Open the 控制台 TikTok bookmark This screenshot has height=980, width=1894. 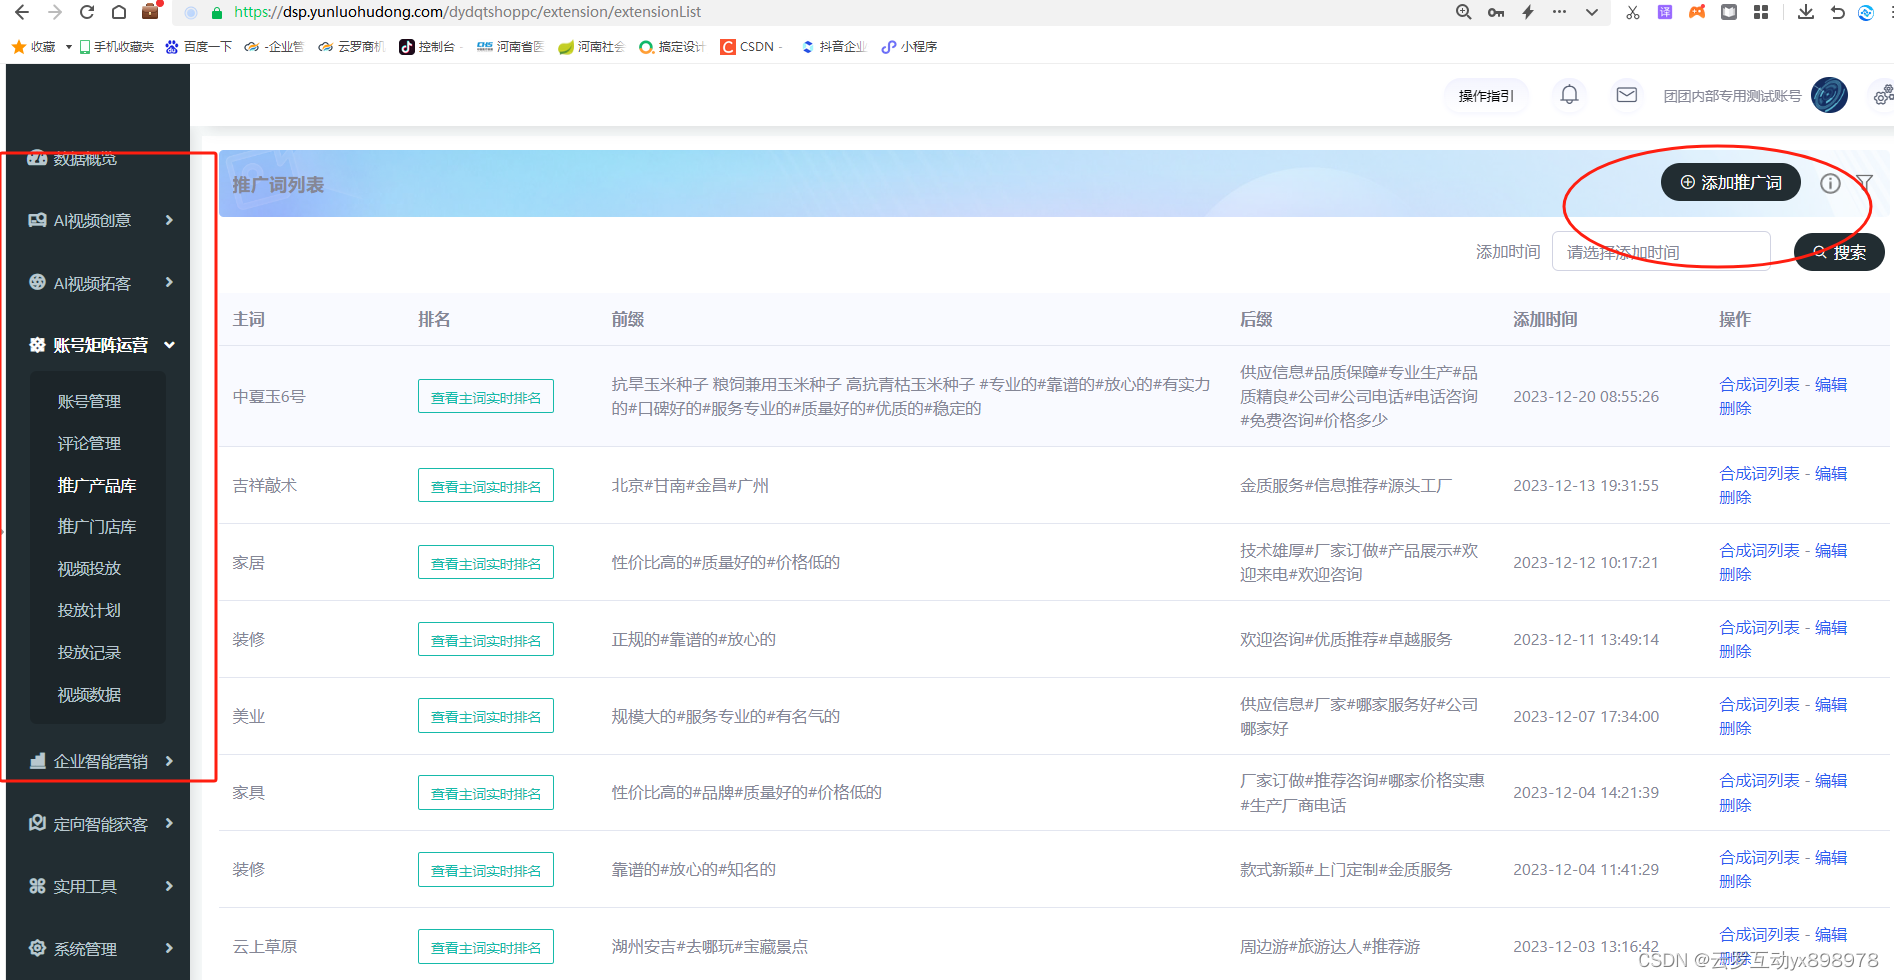pyautogui.click(x=427, y=47)
